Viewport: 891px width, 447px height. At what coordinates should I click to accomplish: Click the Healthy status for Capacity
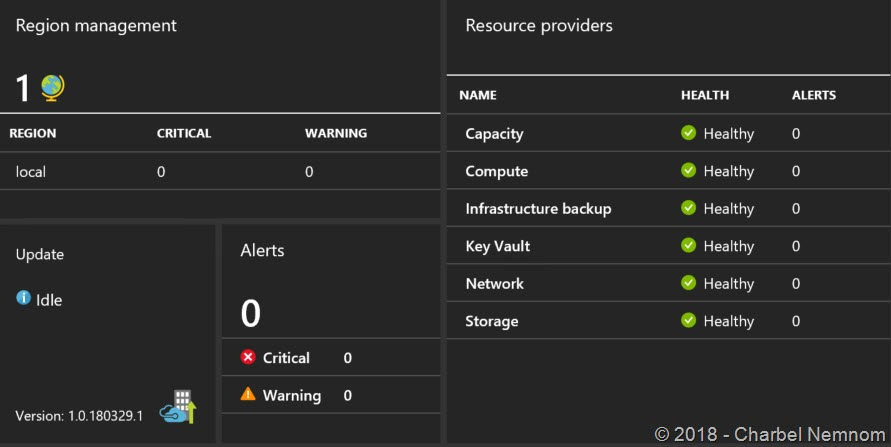(728, 134)
